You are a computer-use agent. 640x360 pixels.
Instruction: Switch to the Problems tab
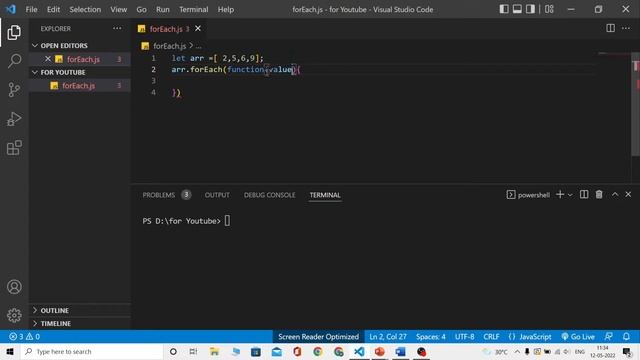(x=166, y=195)
